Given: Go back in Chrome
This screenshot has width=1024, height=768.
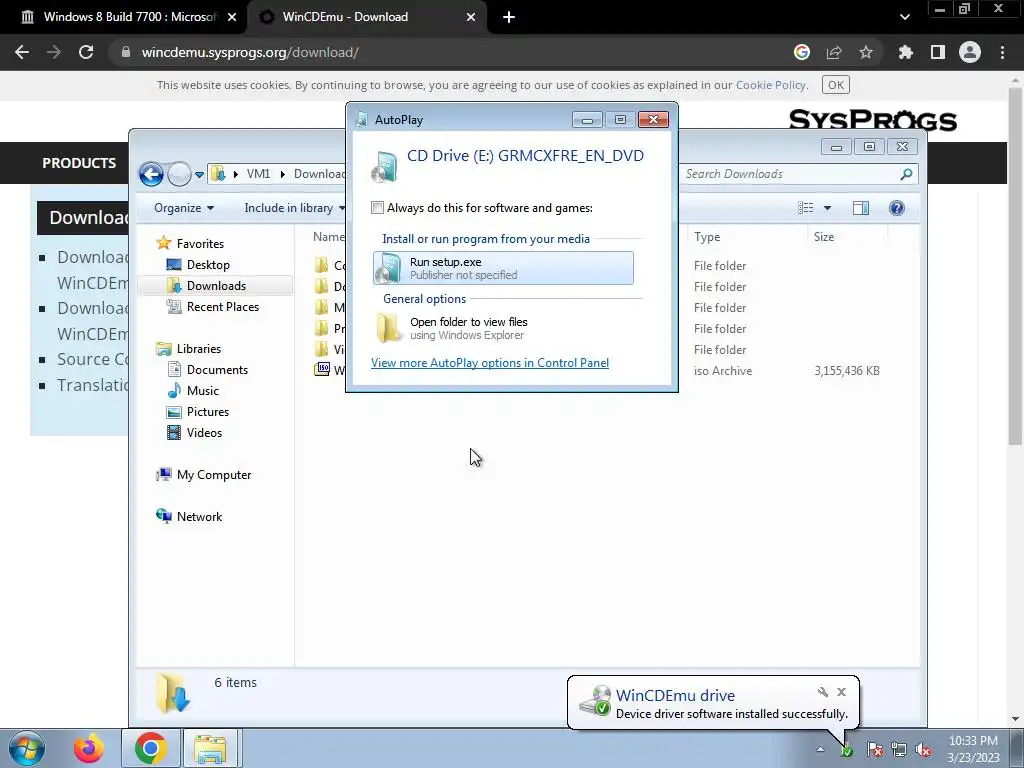Looking at the screenshot, I should coord(22,52).
